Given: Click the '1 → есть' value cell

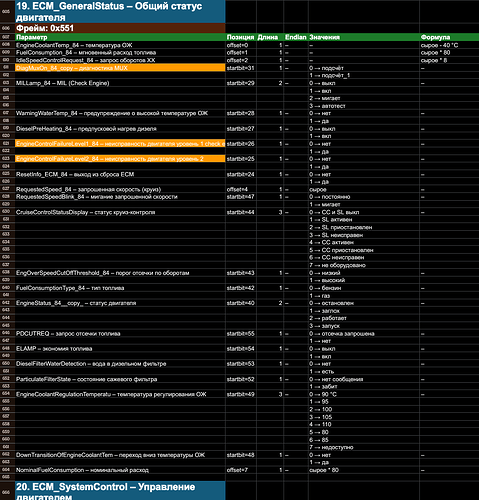Looking at the screenshot, I should coord(364,371).
